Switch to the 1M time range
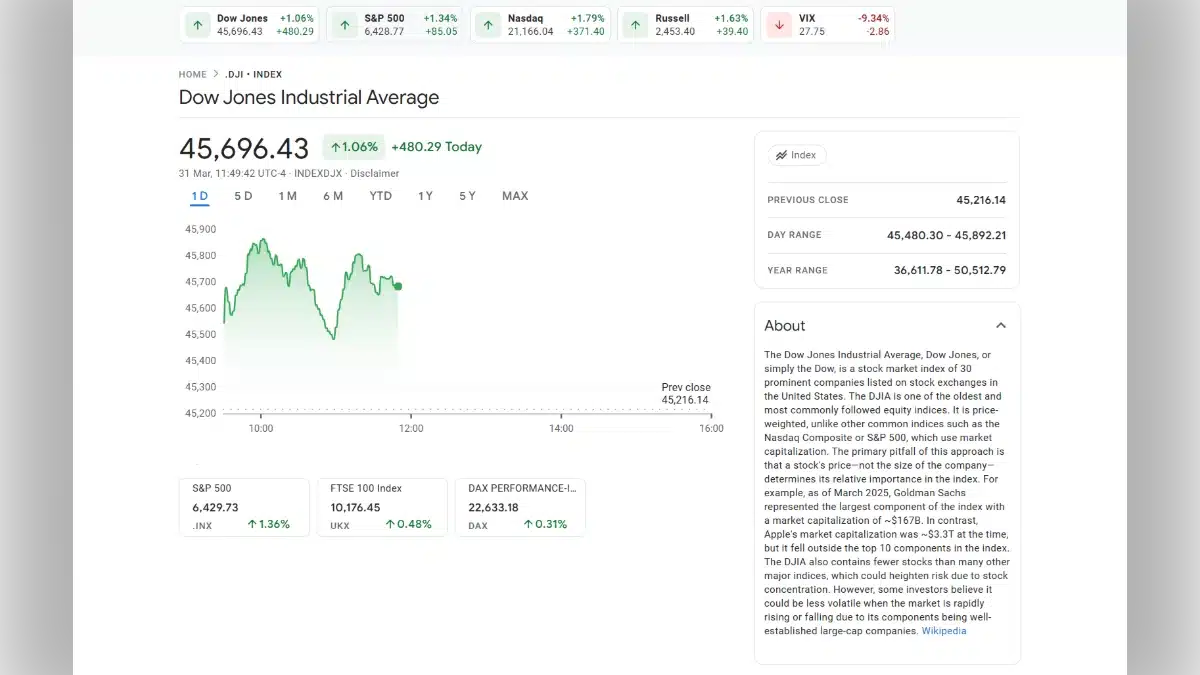This screenshot has width=1200, height=675. point(288,196)
